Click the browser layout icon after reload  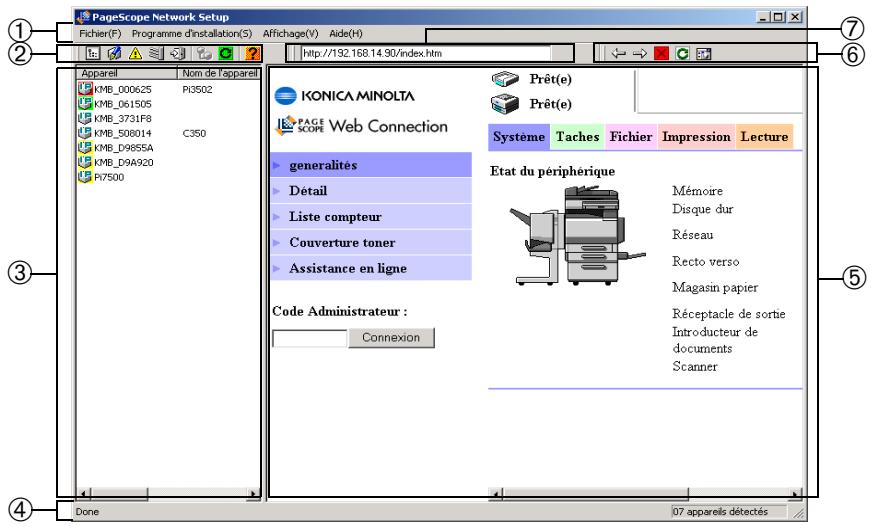coord(704,54)
